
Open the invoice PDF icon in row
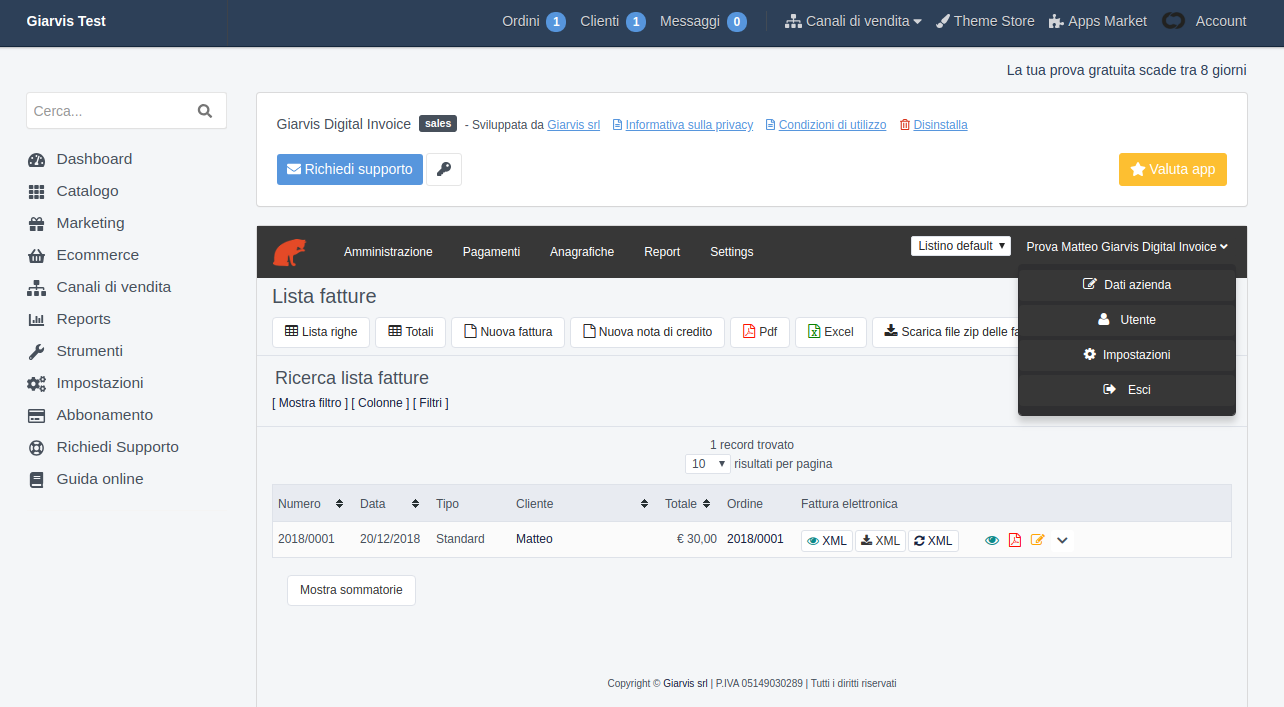tap(1015, 540)
